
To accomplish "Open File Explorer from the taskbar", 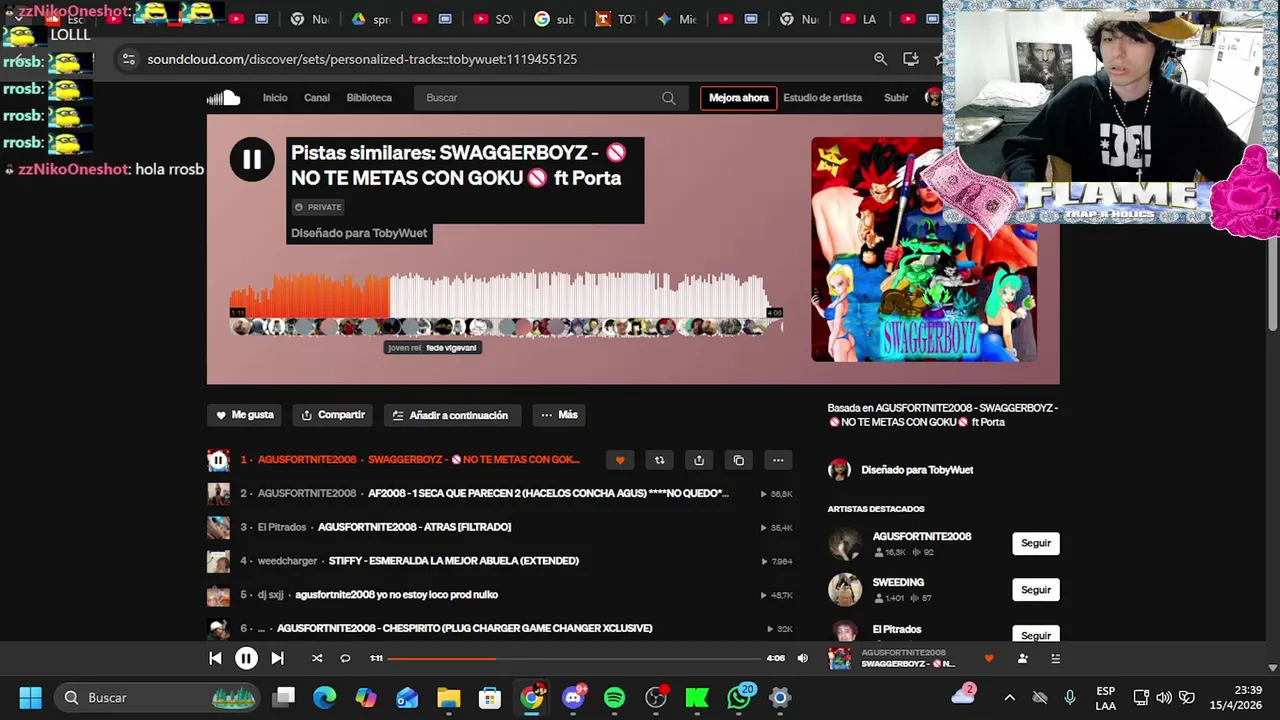I will [x=448, y=697].
